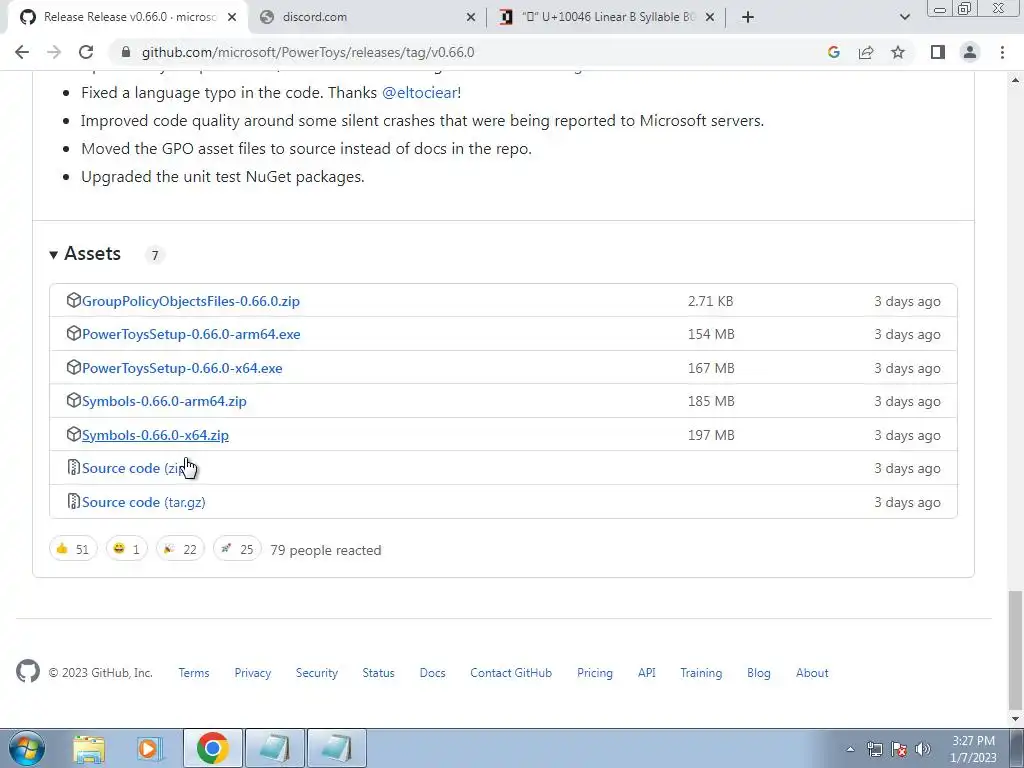Viewport: 1024px width, 768px height.
Task: Close the Linear B Syllable tab
Action: click(710, 17)
